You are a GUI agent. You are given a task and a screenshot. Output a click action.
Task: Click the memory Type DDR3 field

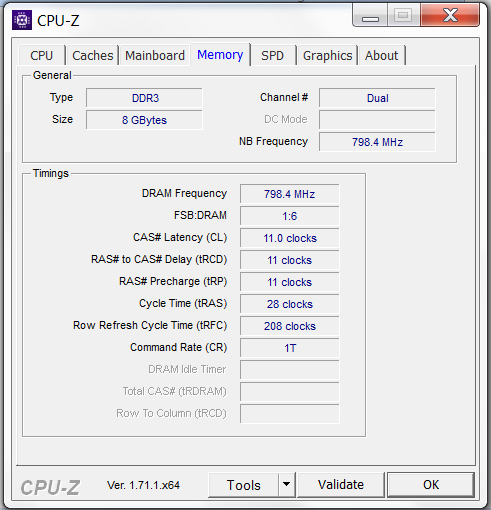[x=144, y=98]
